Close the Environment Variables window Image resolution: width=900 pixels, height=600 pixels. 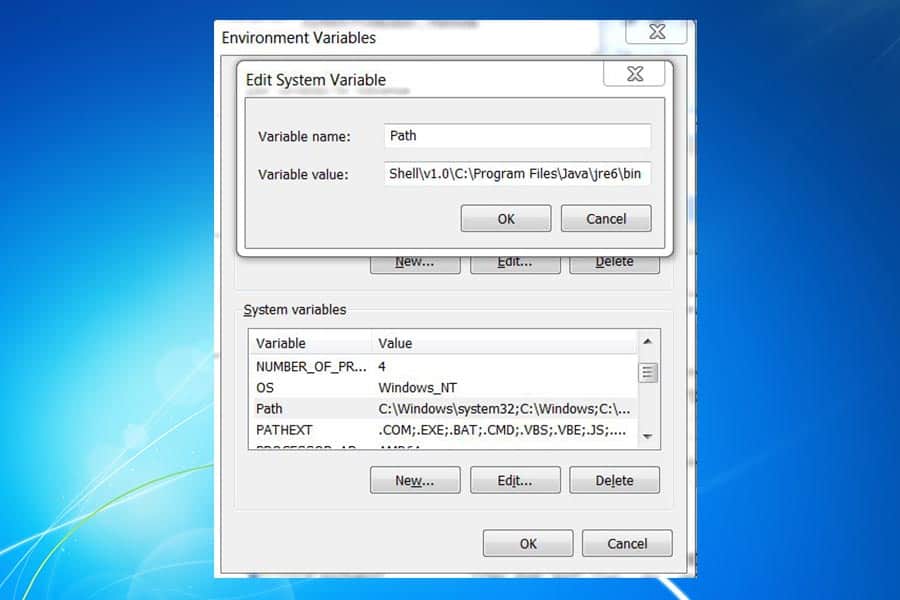click(x=656, y=31)
